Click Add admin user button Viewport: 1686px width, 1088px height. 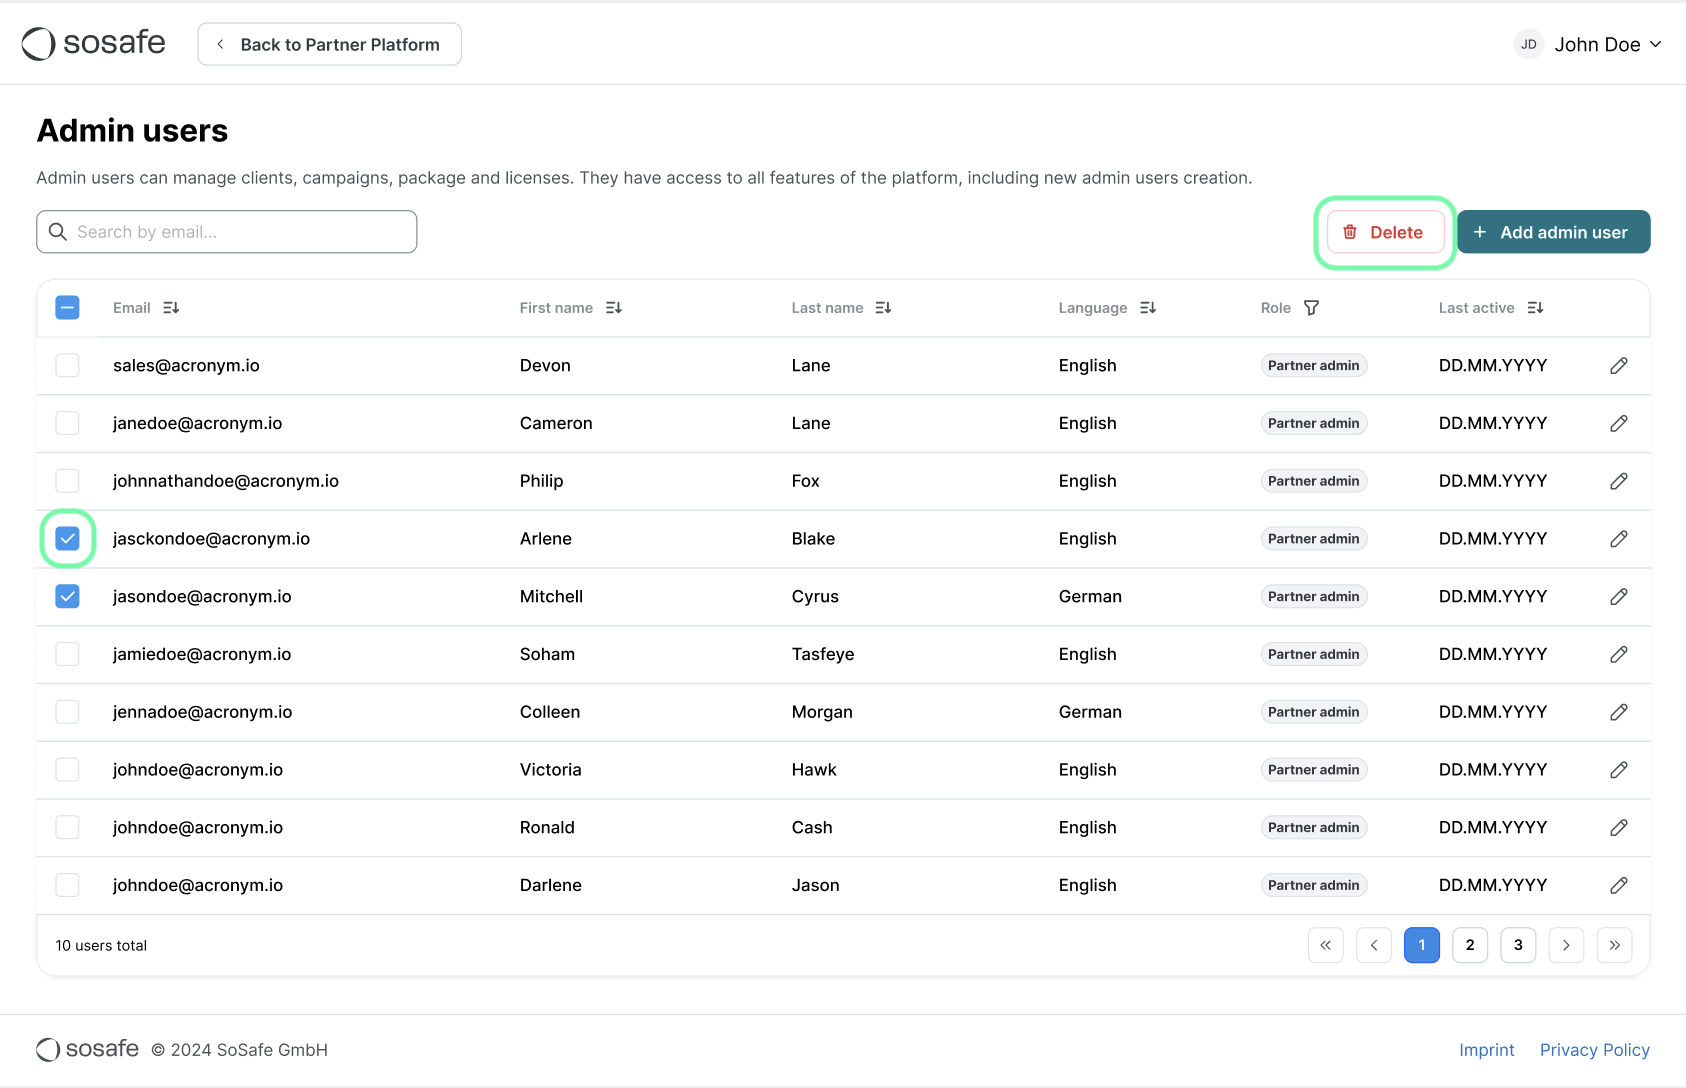[1553, 232]
